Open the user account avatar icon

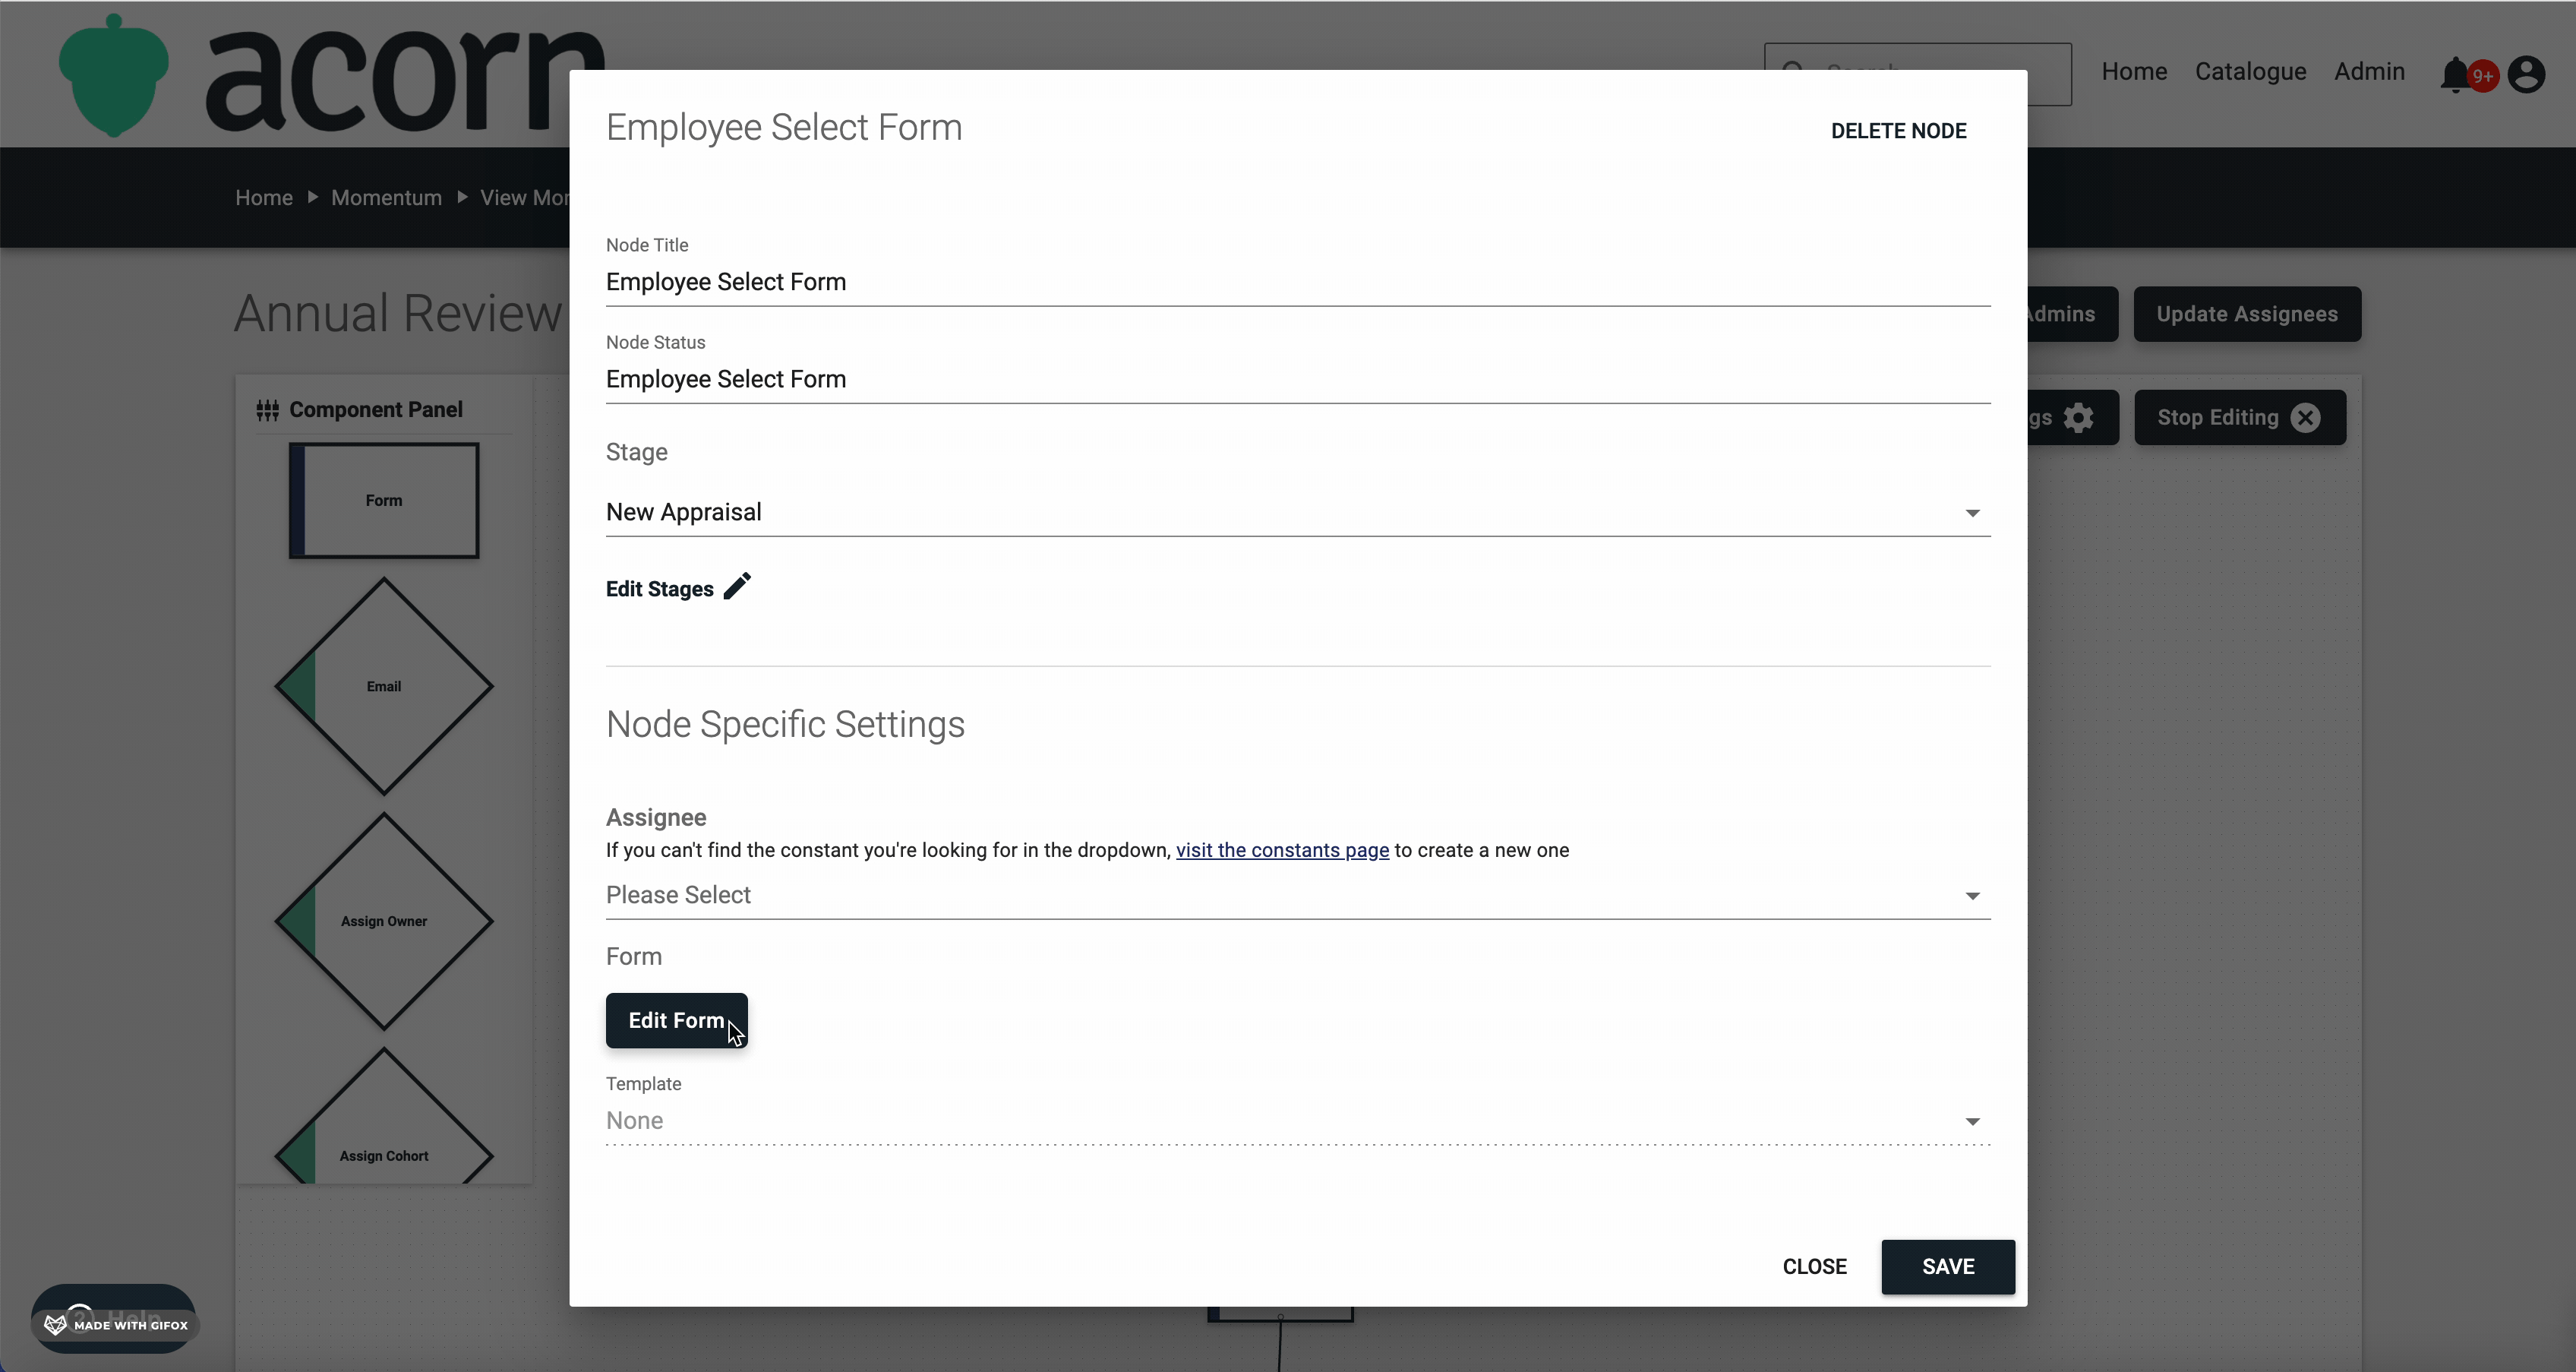[x=2526, y=75]
